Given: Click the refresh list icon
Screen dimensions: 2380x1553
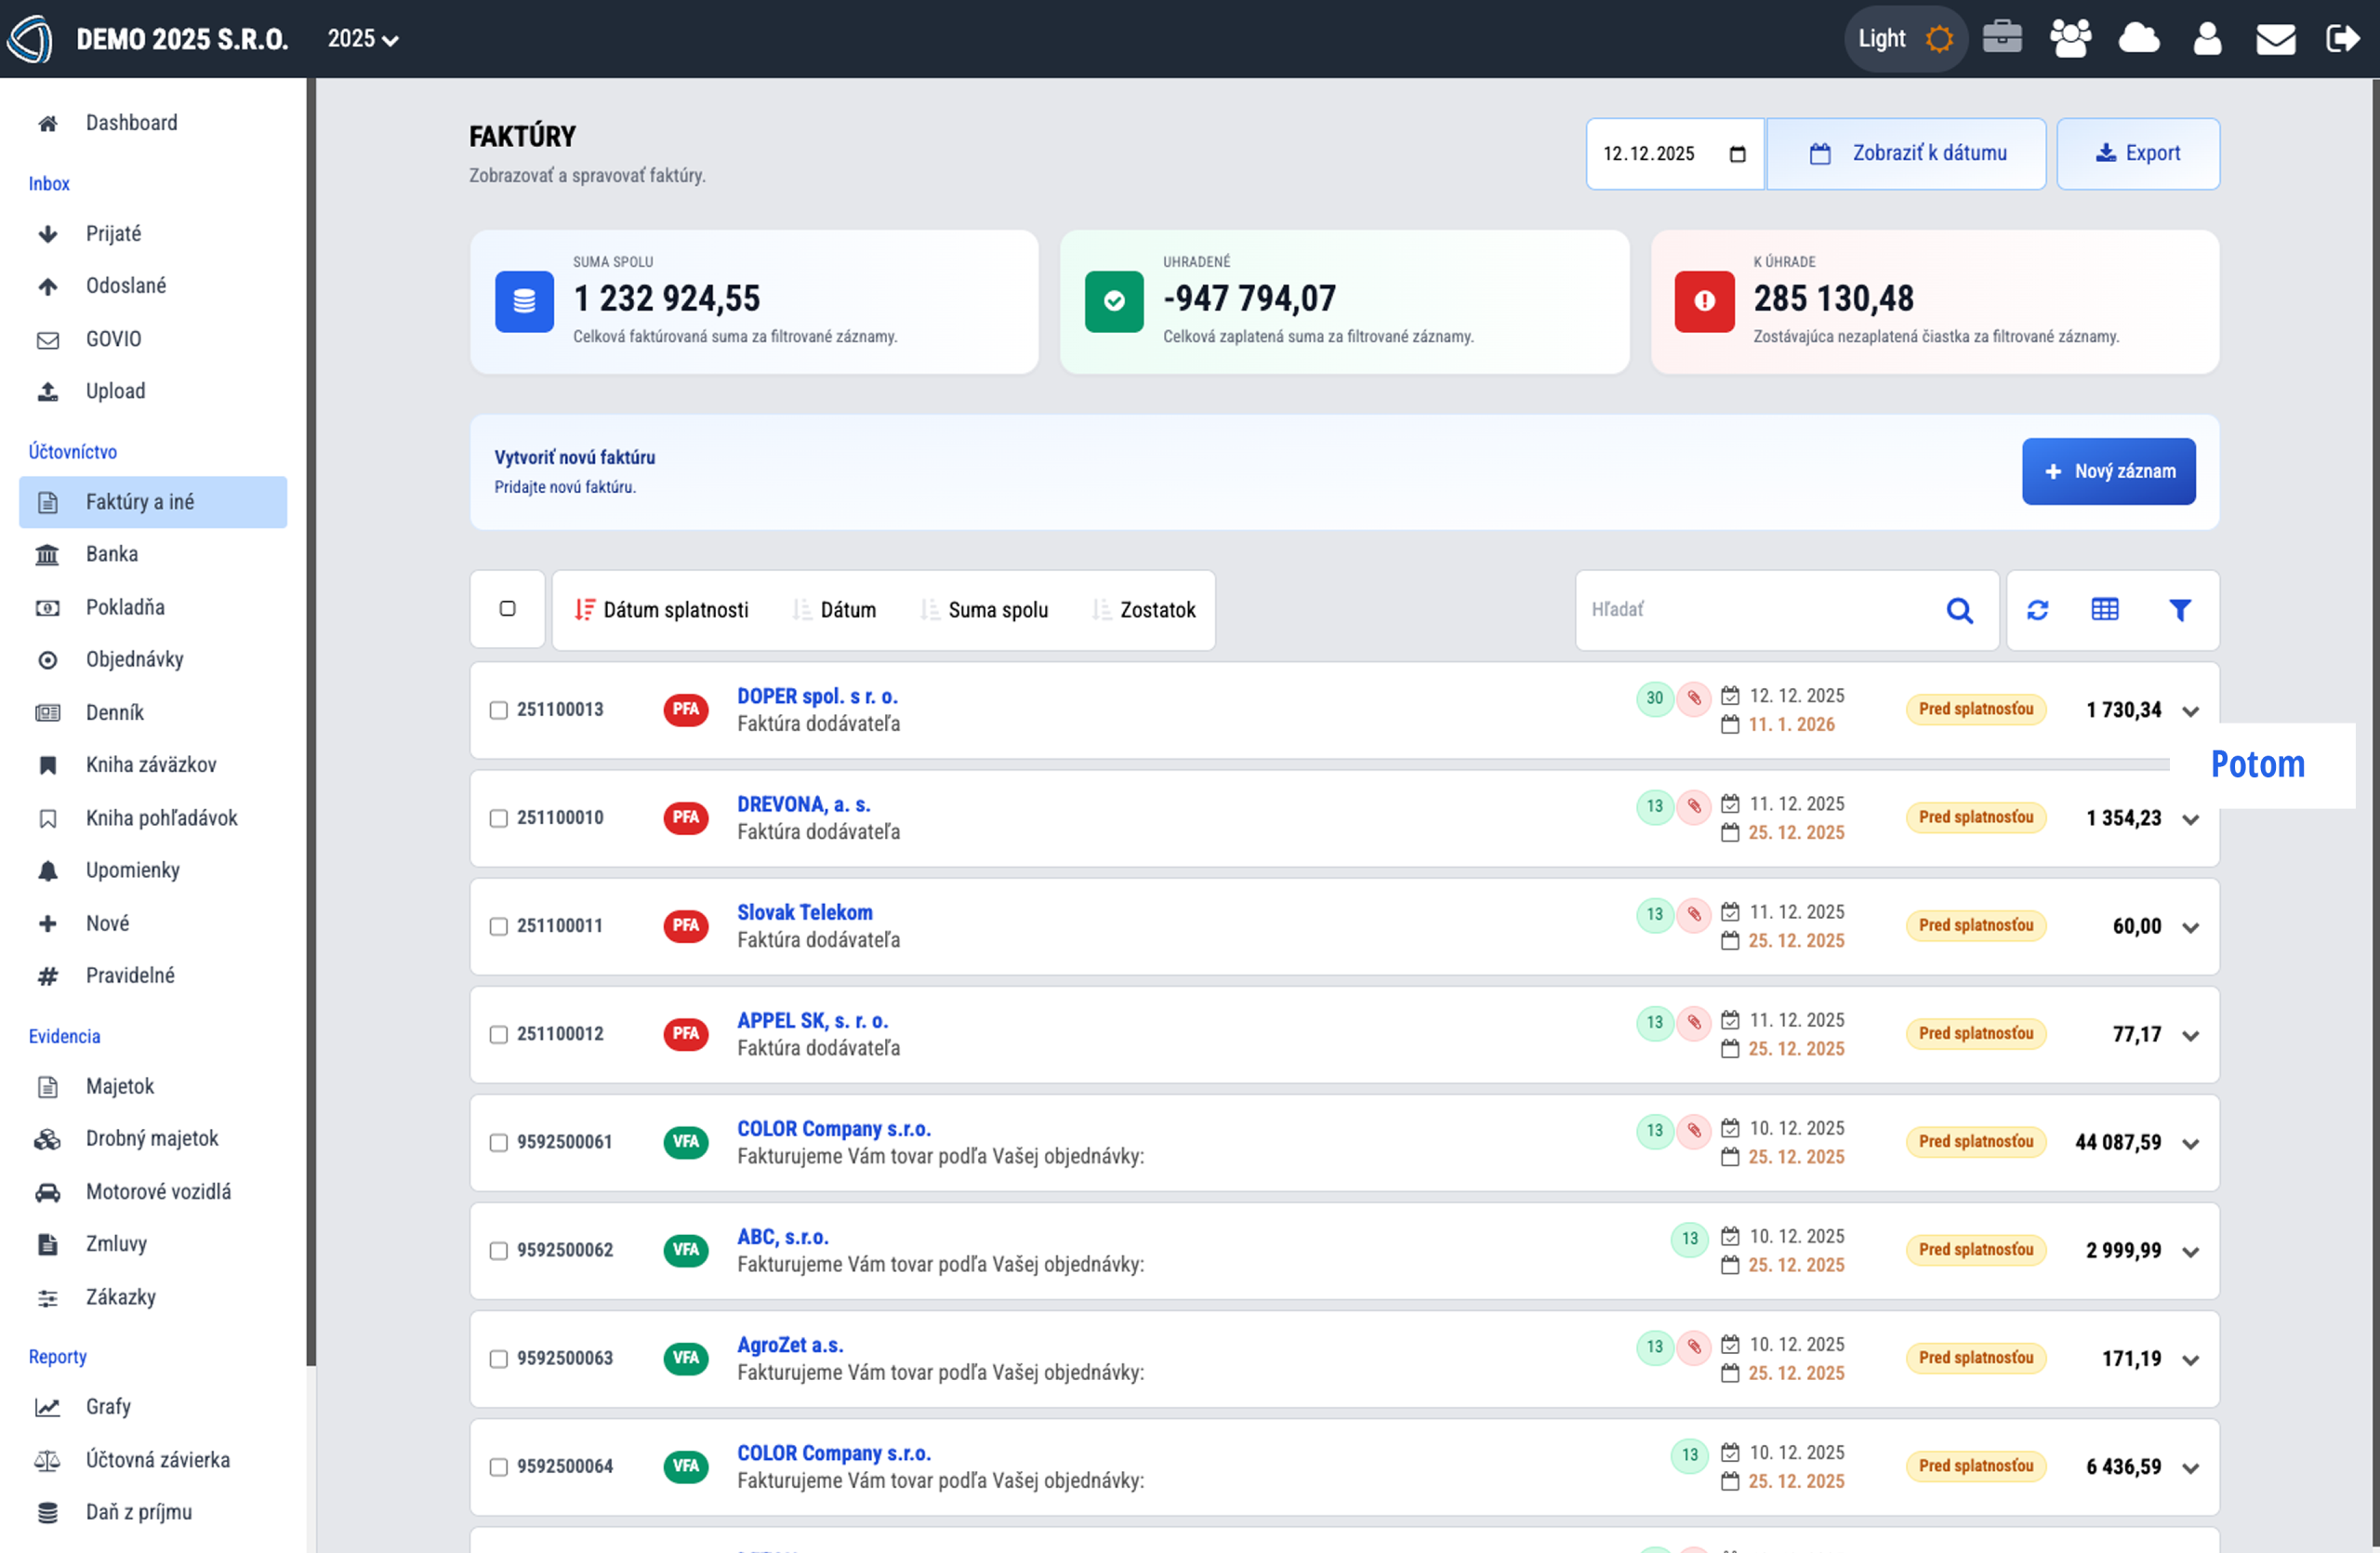Looking at the screenshot, I should coord(2037,610).
